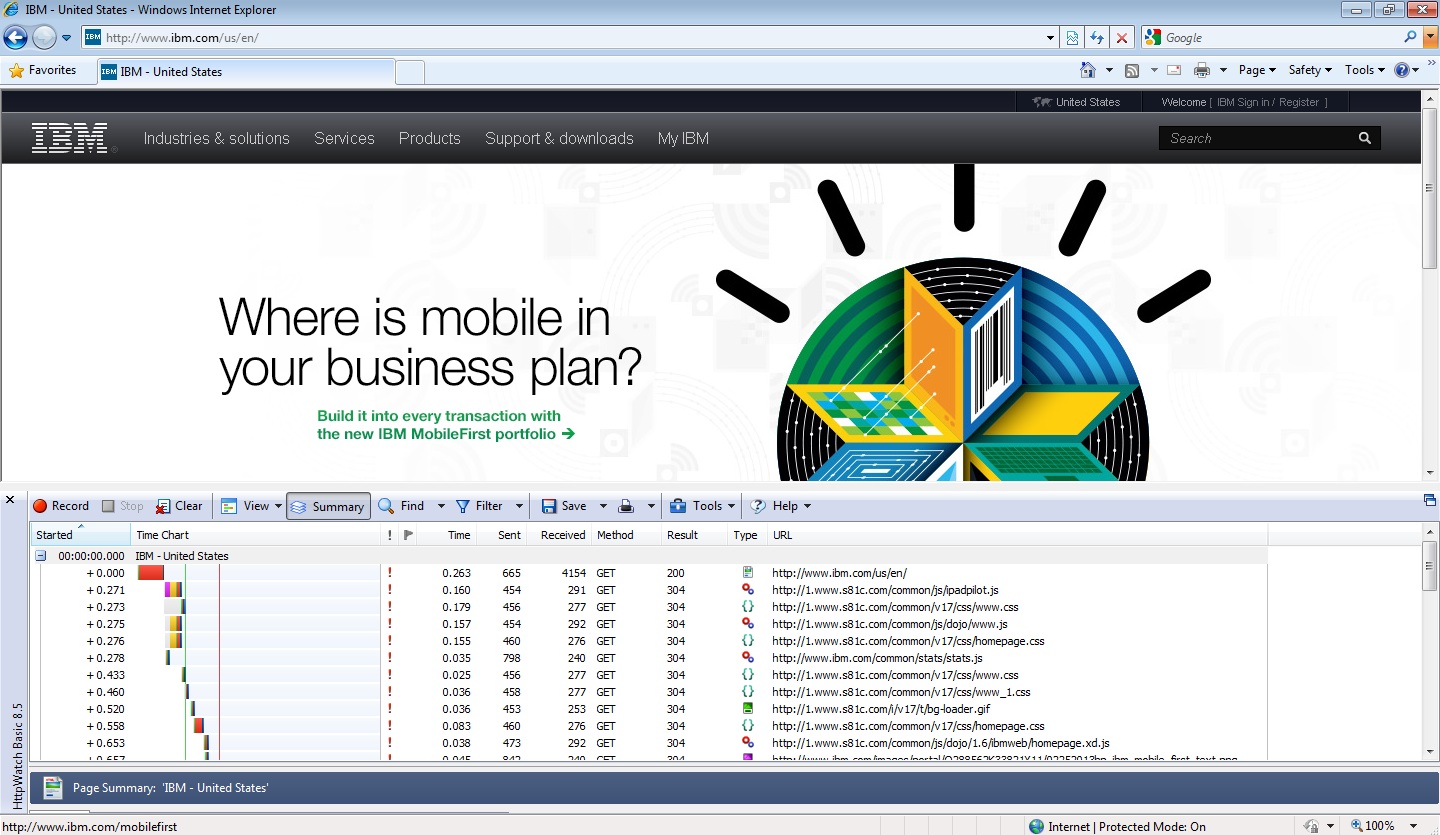Screen dimensions: 1440x835
Task: Open Industries & solutions menu
Action: pos(217,138)
